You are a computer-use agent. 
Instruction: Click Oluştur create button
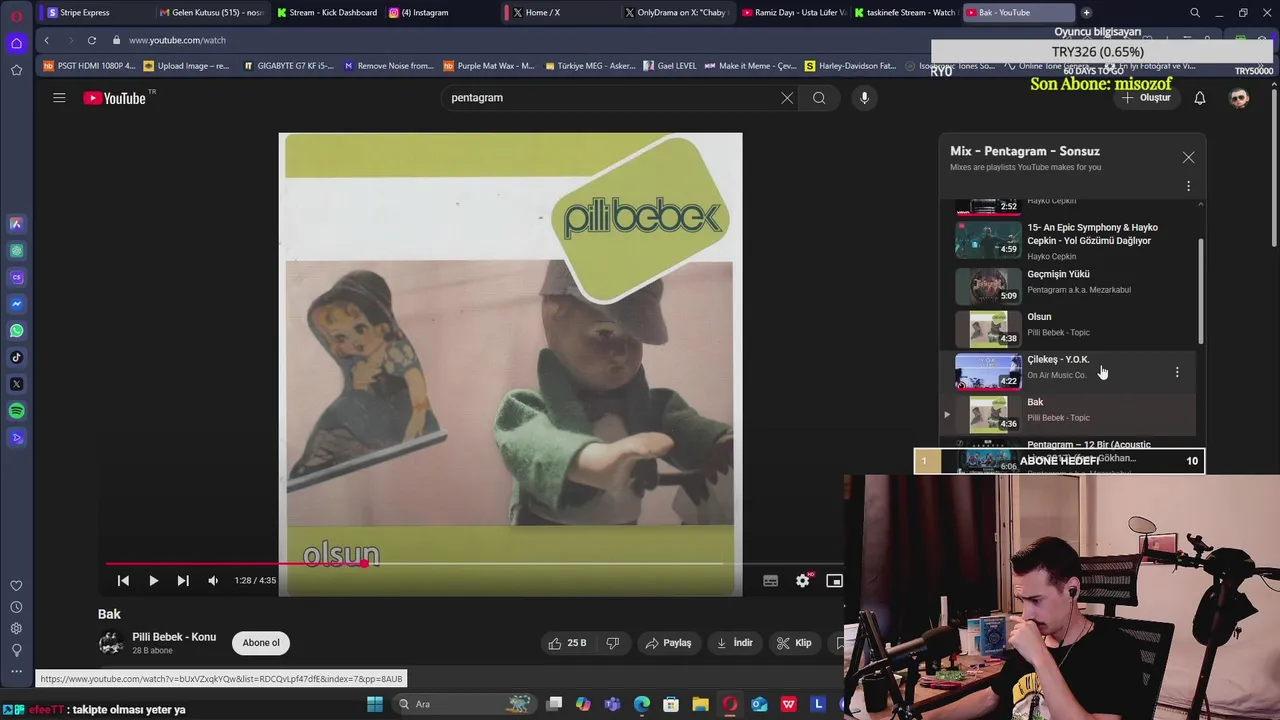(x=1147, y=98)
